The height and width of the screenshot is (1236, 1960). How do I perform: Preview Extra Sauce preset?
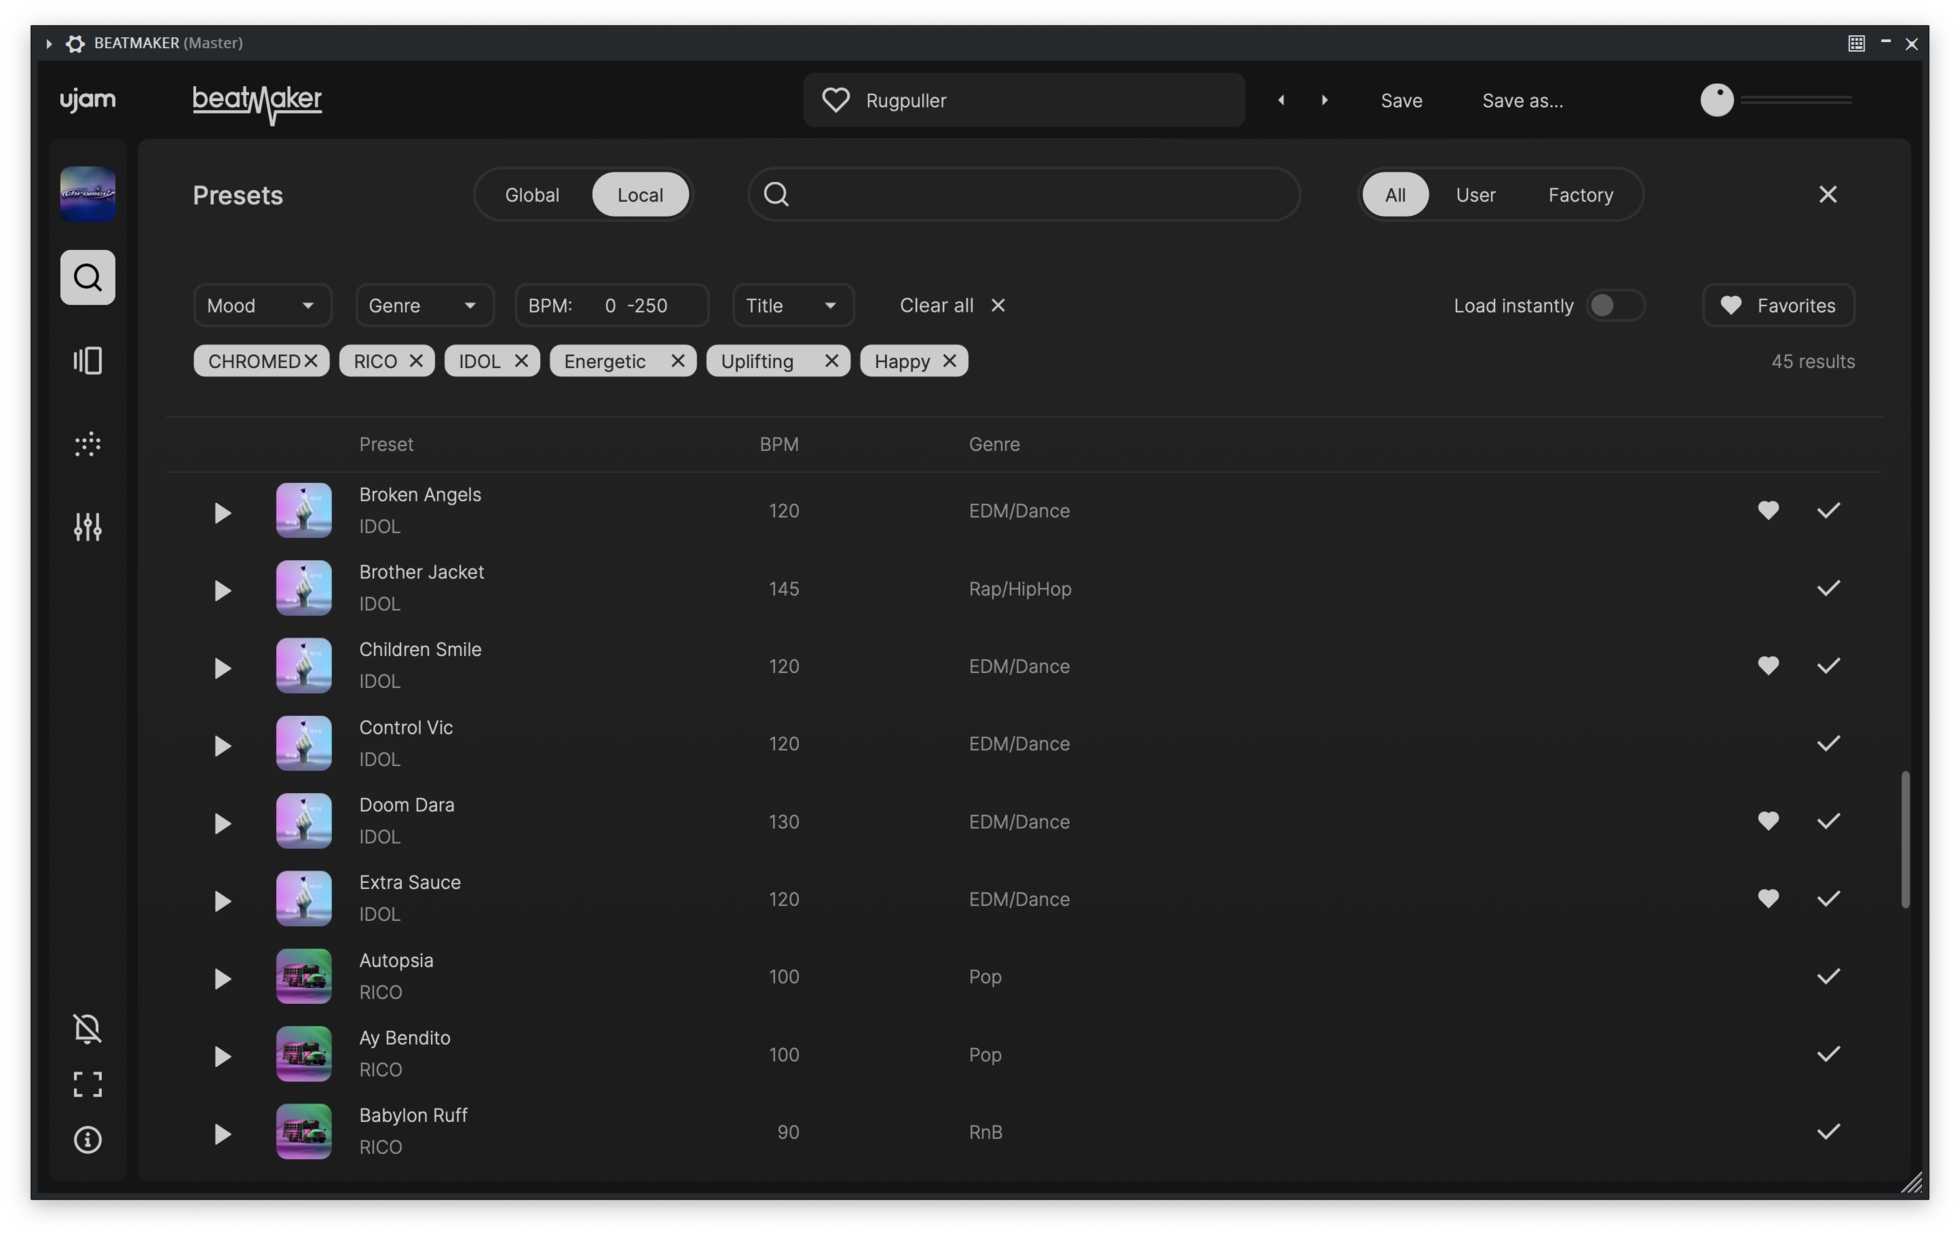222,901
